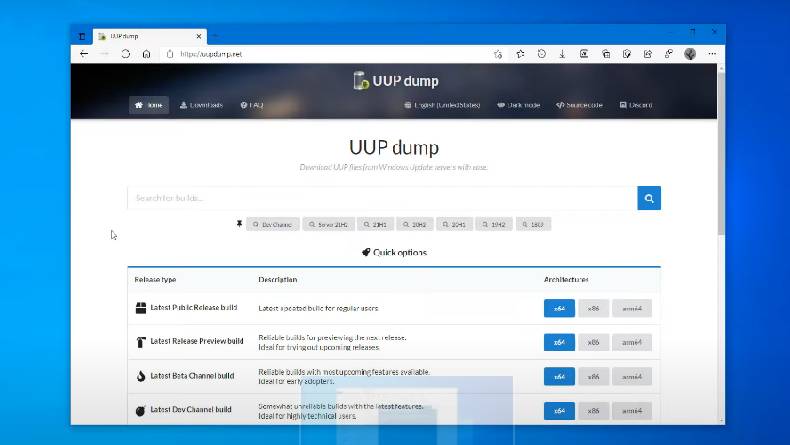Select the 19H2 quick search
The width and height of the screenshot is (790, 445).
(494, 224)
